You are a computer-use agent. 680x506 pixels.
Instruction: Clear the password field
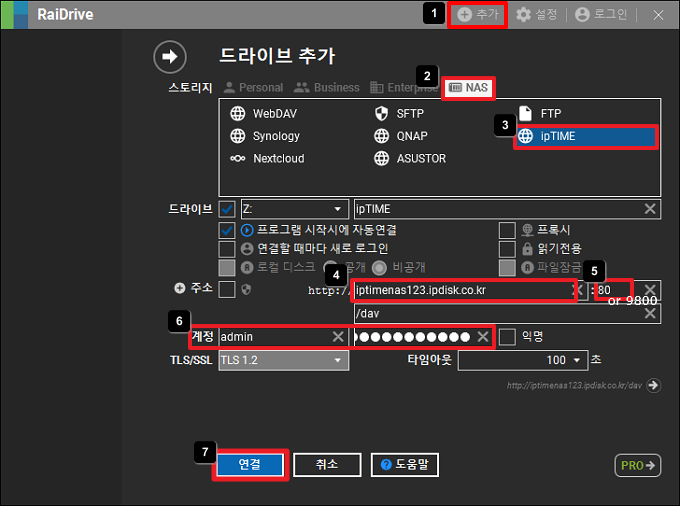[x=483, y=336]
